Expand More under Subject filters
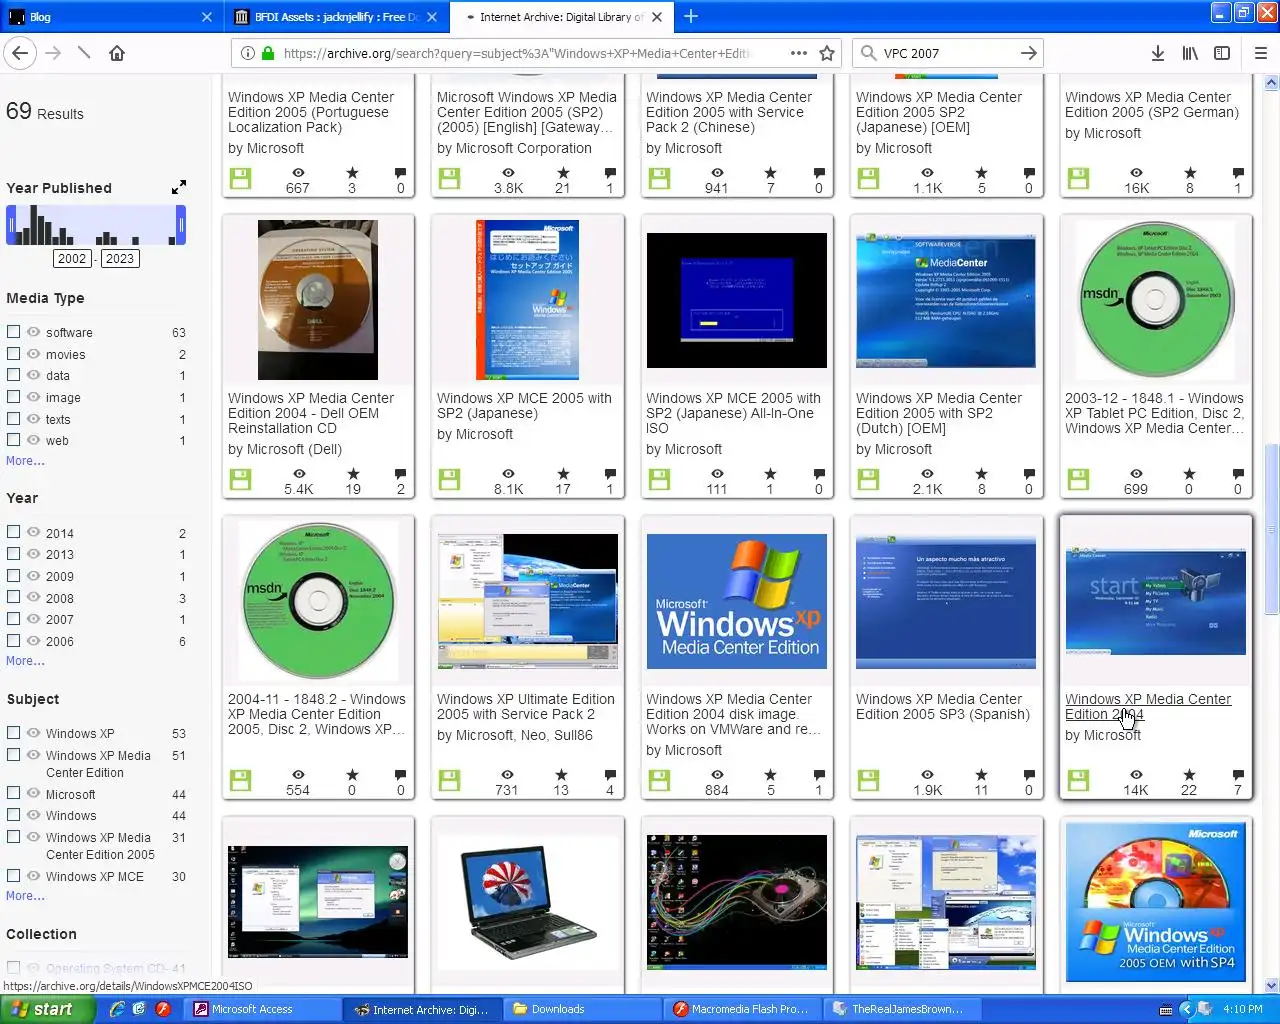The image size is (1280, 1024). [x=25, y=896]
